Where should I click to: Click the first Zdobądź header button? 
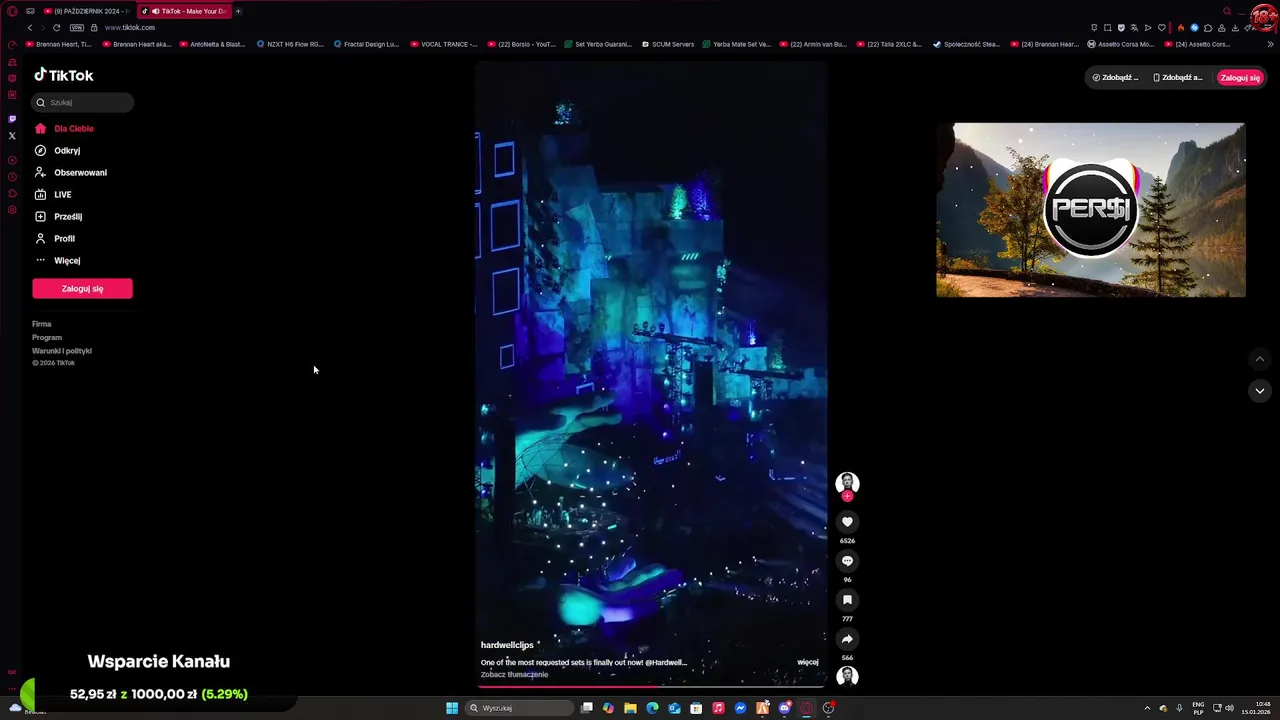(x=1115, y=77)
